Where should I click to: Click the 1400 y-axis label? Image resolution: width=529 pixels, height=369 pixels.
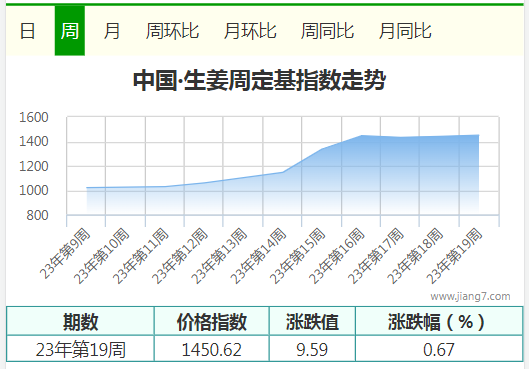(34, 142)
